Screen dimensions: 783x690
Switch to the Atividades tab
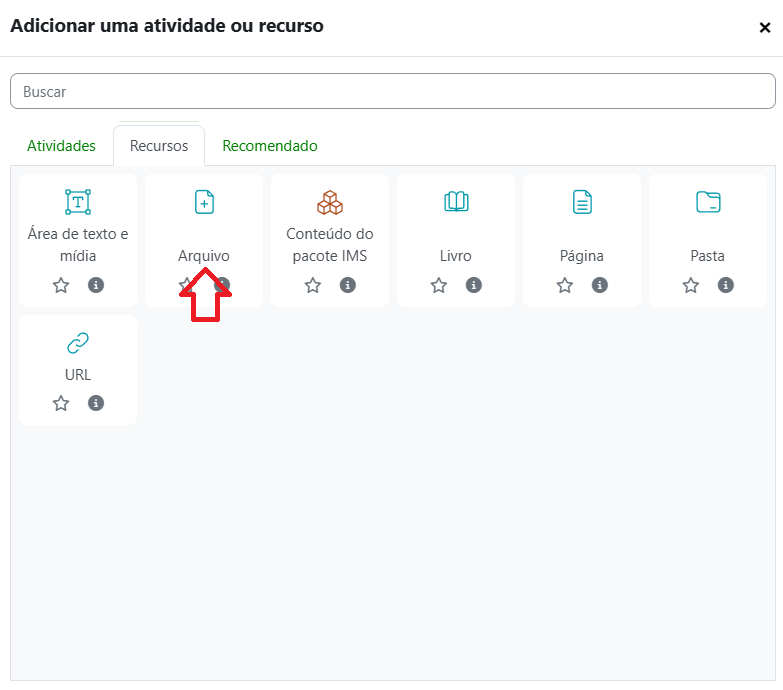point(61,146)
